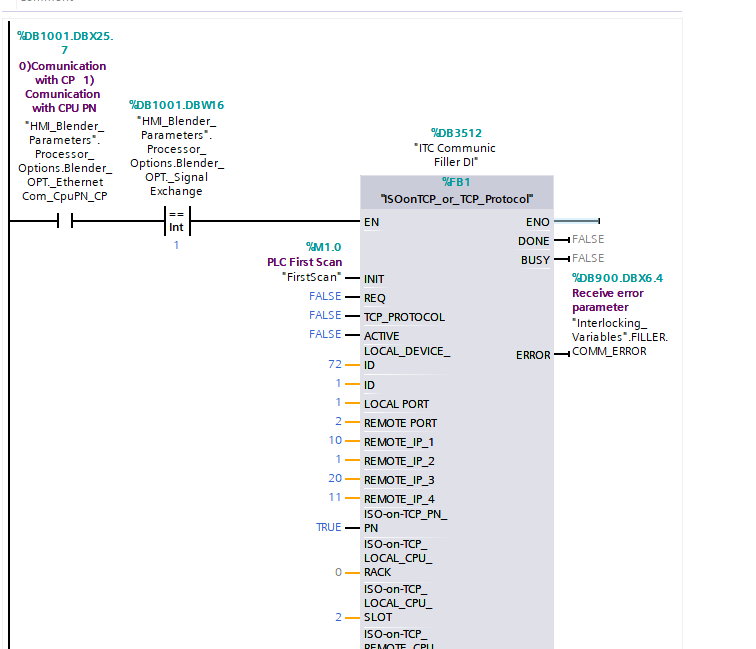Select the == Int comparator block

click(x=177, y=221)
